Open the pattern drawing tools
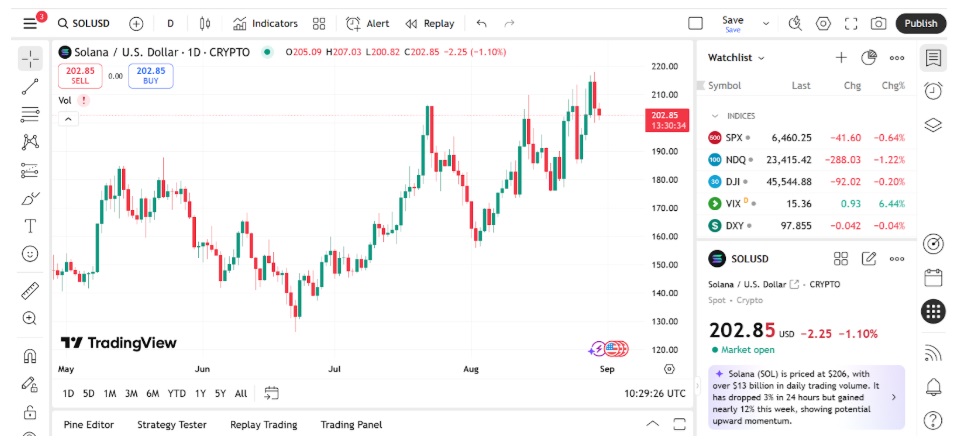This screenshot has width=958, height=444. pos(30,142)
